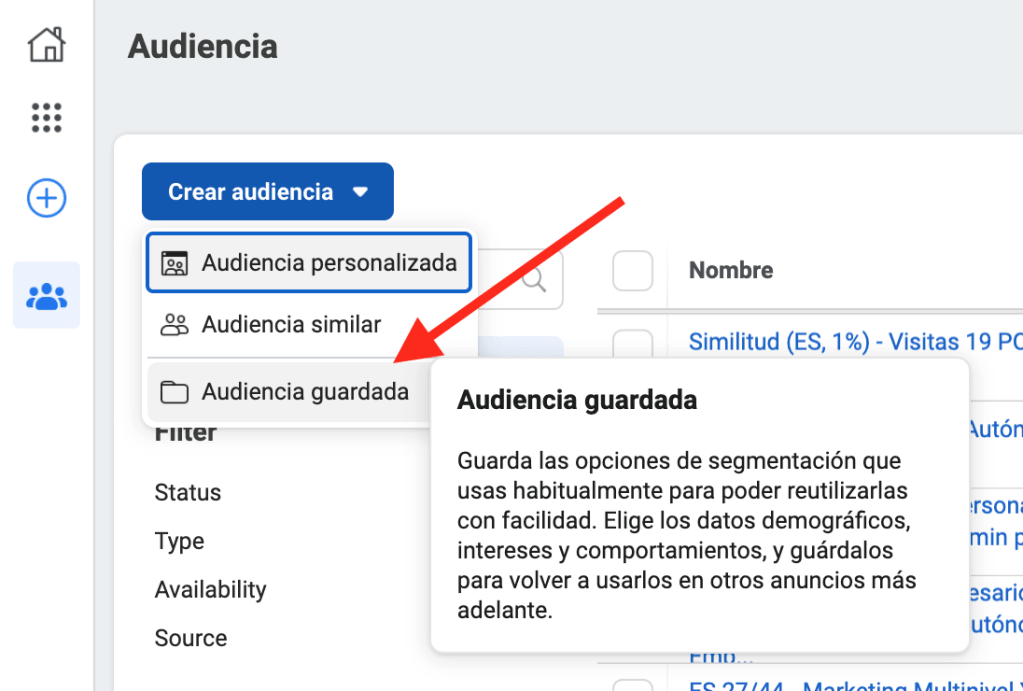Expand the Status filter
This screenshot has width=1023, height=691.
tap(188, 492)
